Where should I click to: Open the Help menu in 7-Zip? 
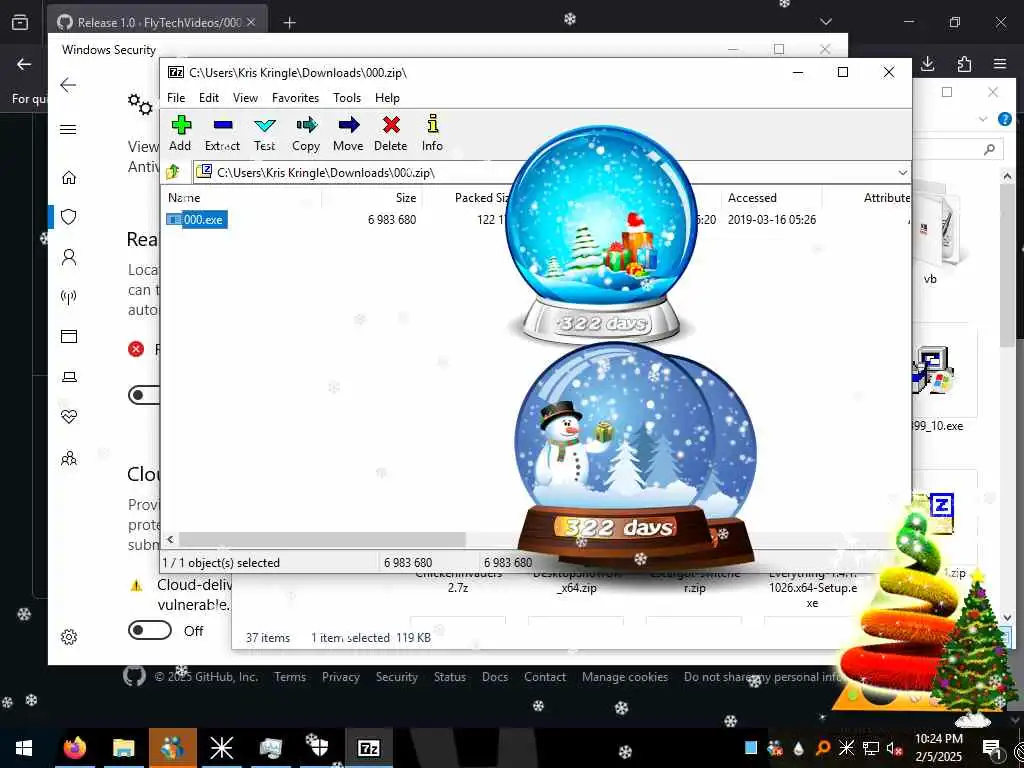coord(387,98)
